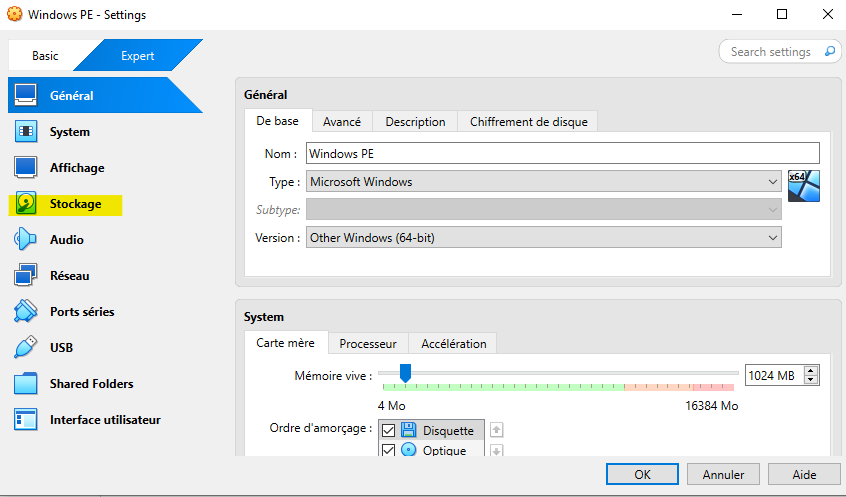Uncheck the Disquette boot order checkbox
846x497 pixels.
[389, 430]
